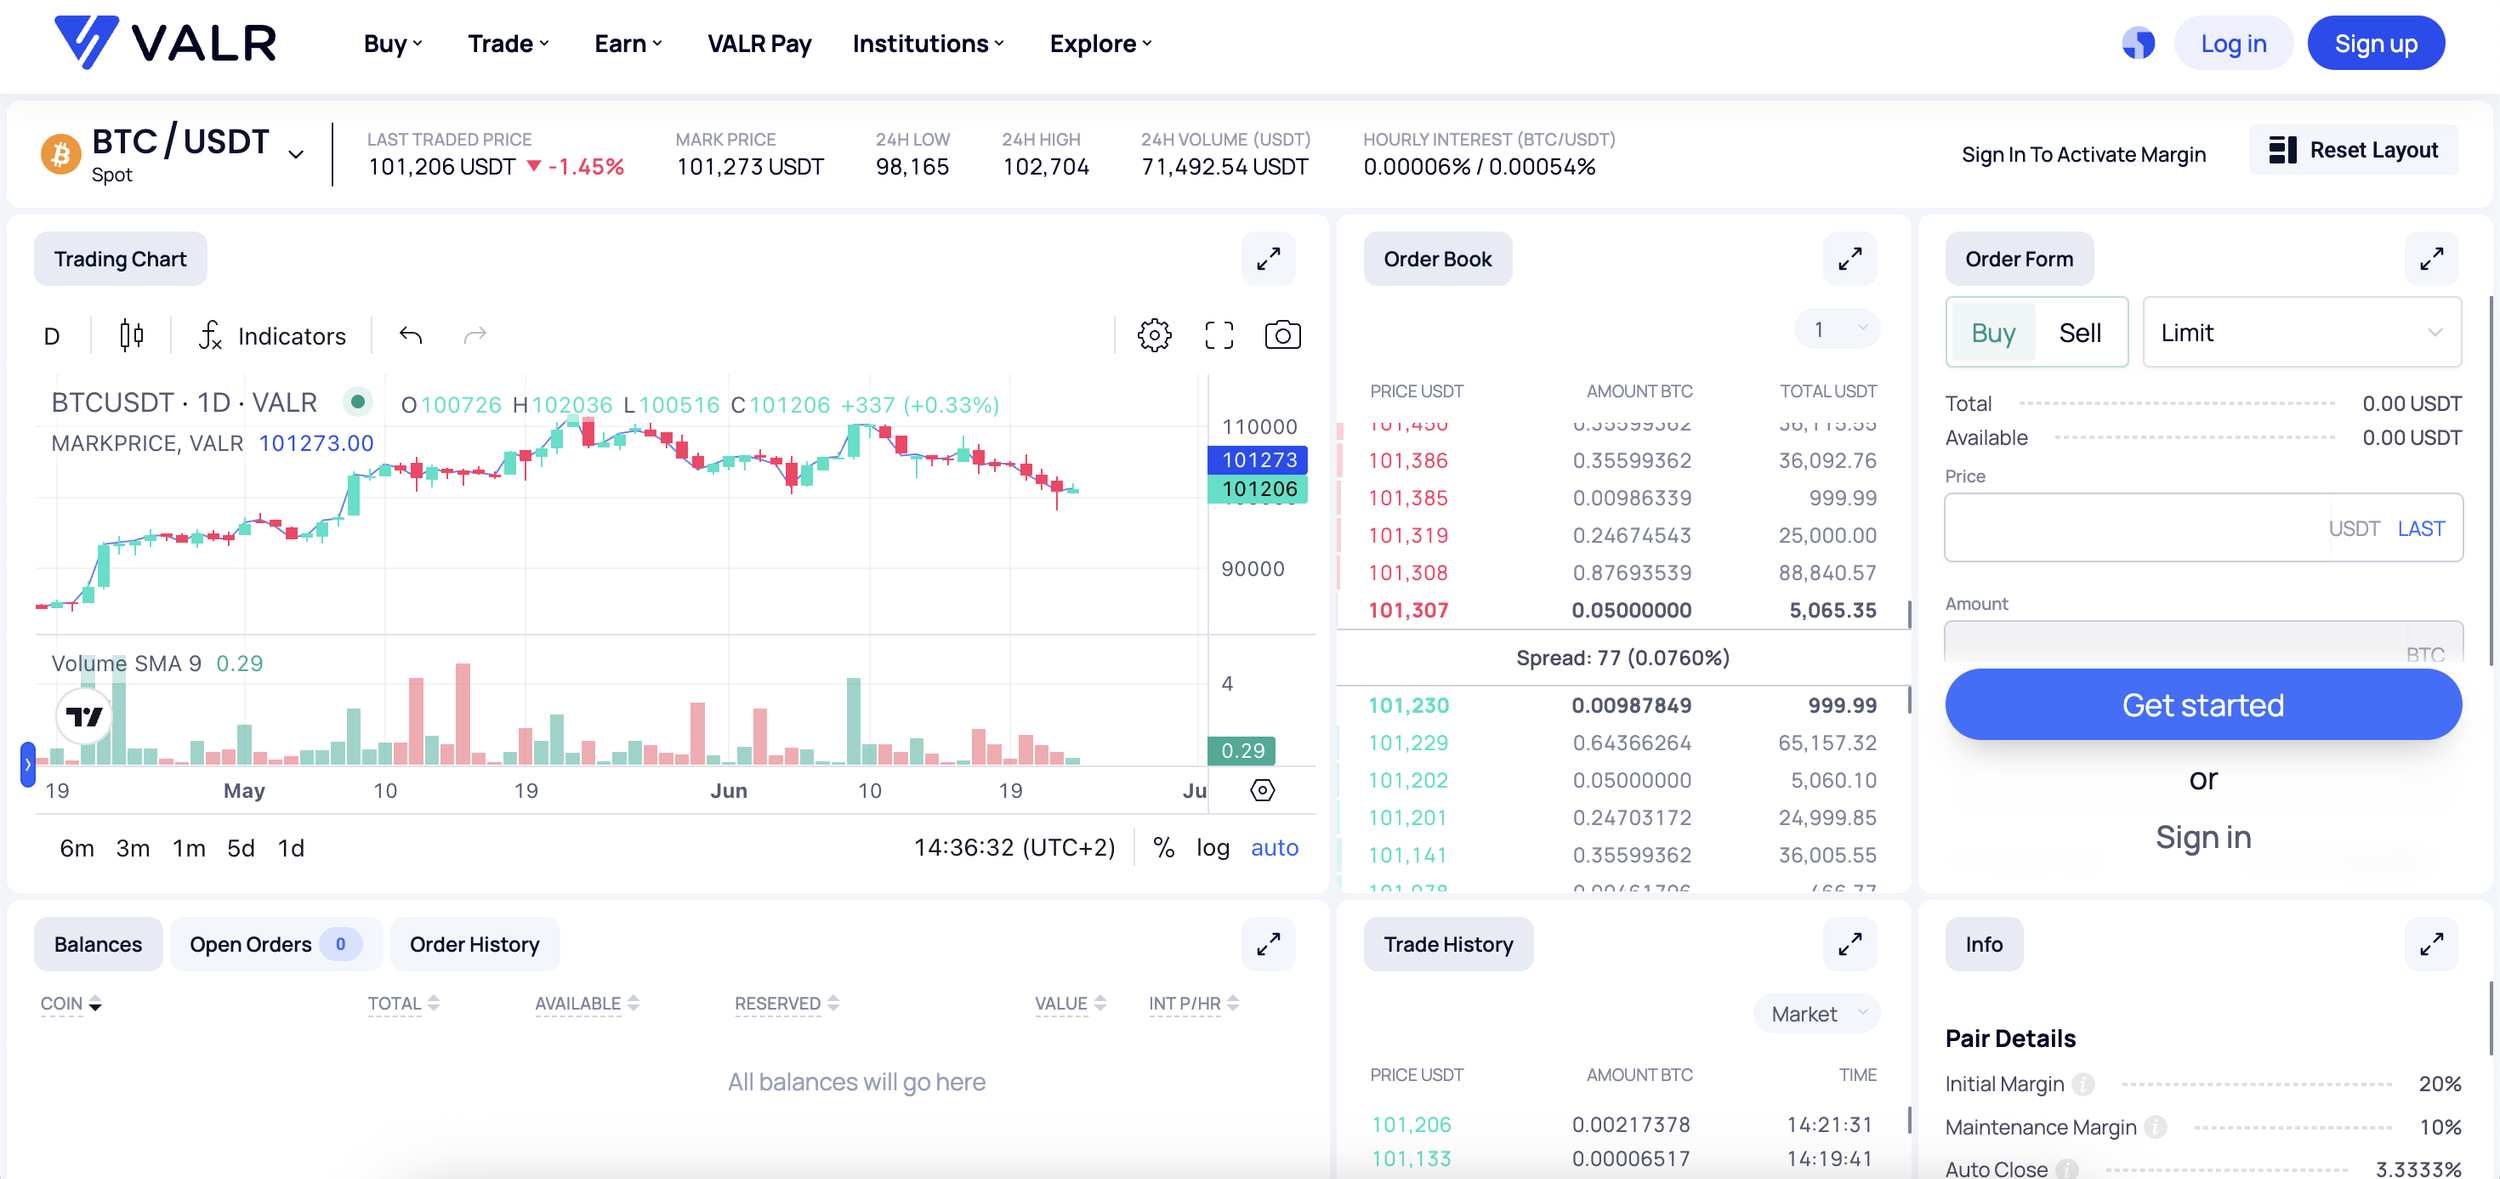The image size is (2500, 1179).
Task: Enter fullscreen chart mode
Action: pos(1219,335)
